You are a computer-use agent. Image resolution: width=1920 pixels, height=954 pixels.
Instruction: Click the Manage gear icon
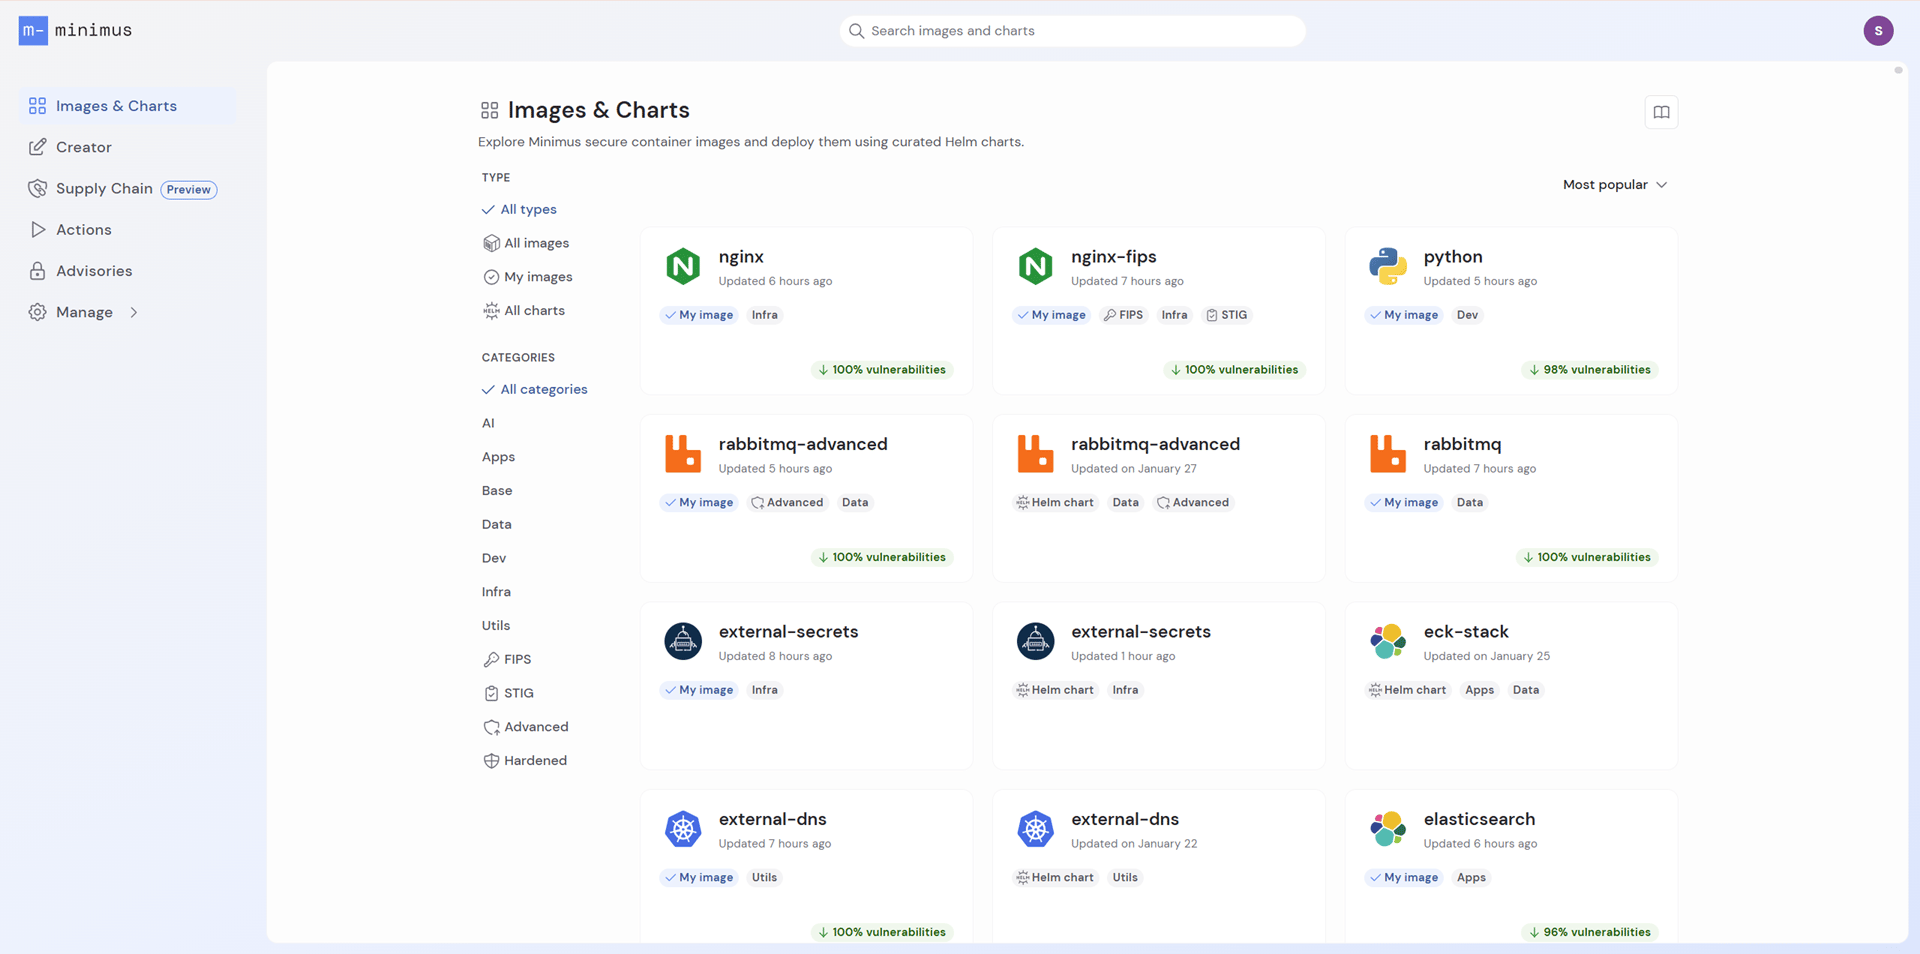(38, 312)
